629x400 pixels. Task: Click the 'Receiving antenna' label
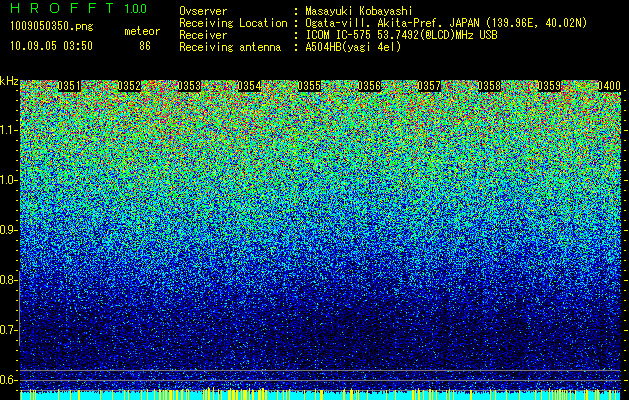point(230,47)
